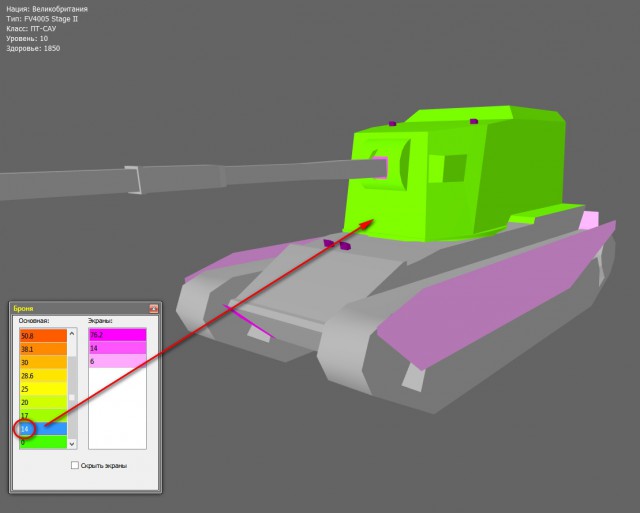This screenshot has width=640, height=513.
Task: Select the yellow 25 armor value
Action: pyautogui.click(x=43, y=389)
